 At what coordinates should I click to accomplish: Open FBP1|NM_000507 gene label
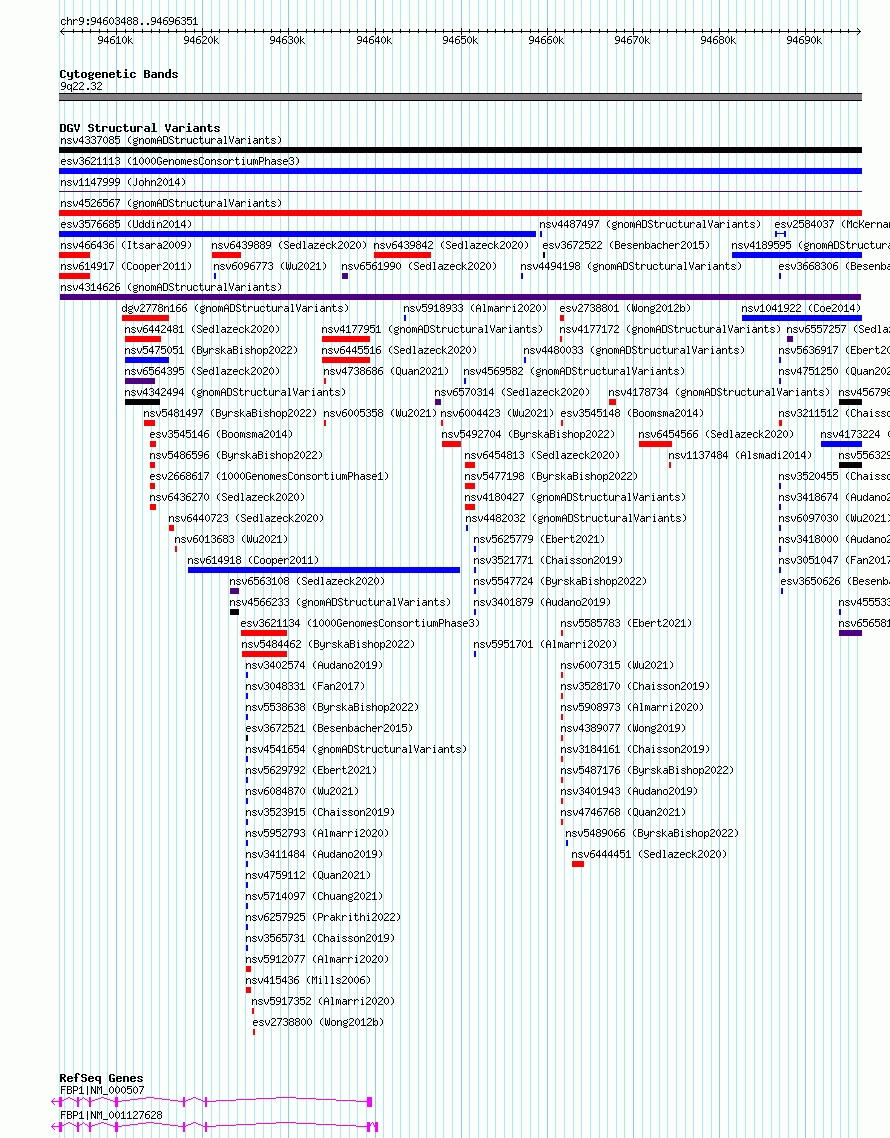[102, 1090]
